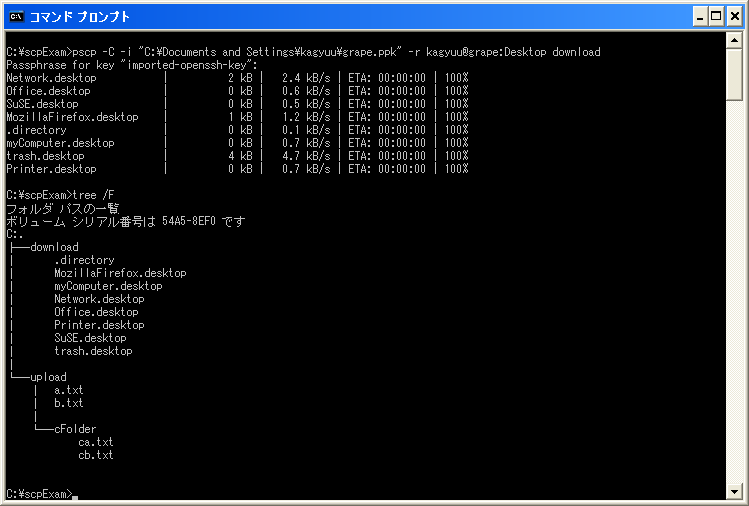Click the scrollbar up arrow

click(735, 42)
